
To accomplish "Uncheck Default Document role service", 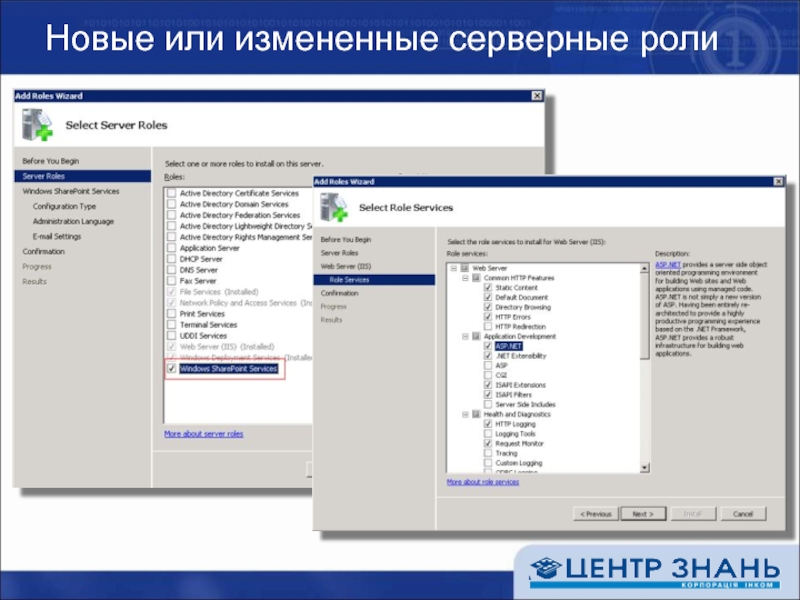I will 488,297.
